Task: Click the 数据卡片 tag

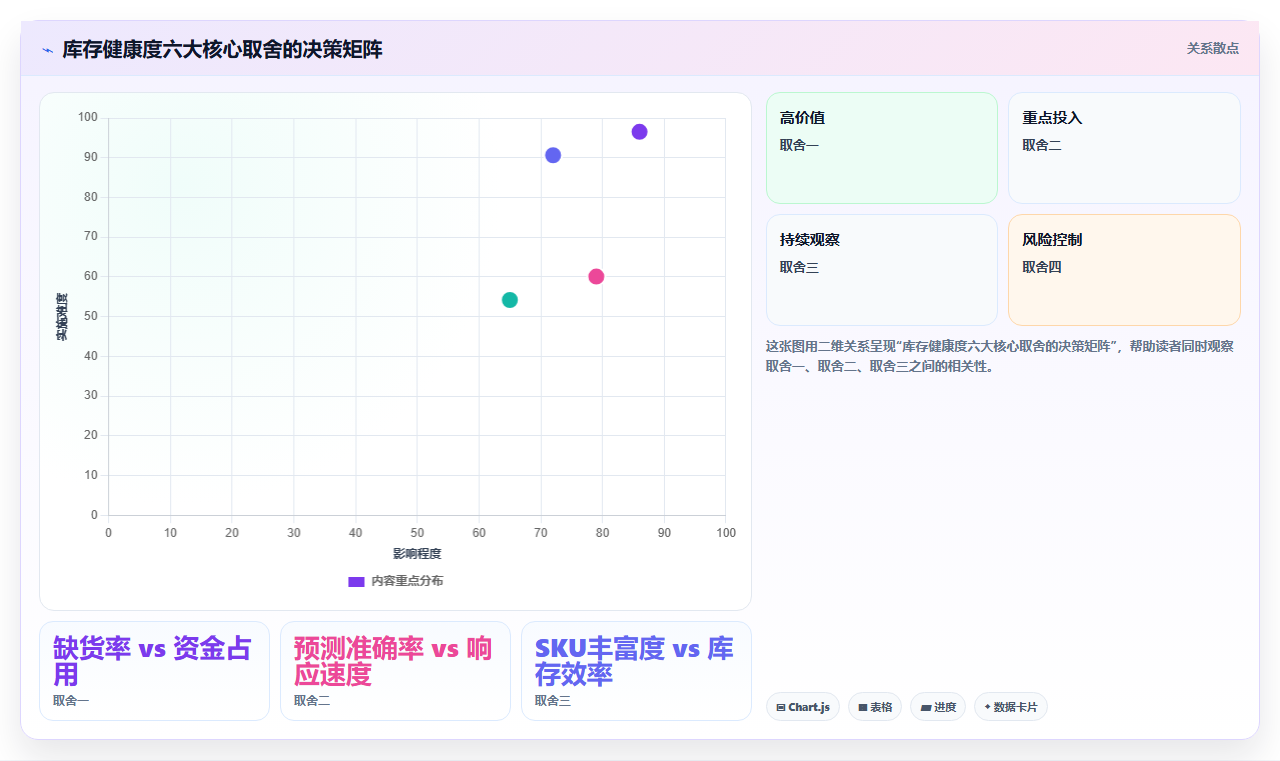Action: (x=1011, y=707)
